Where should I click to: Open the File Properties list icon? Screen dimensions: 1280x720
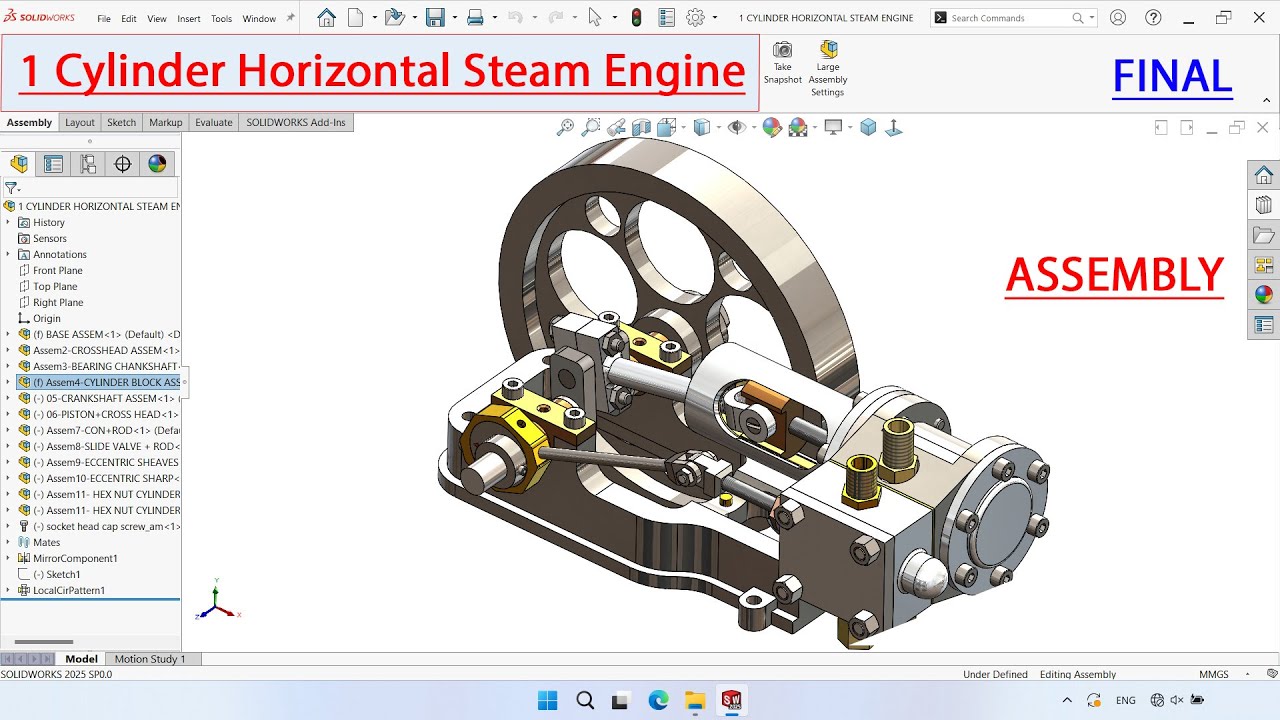tap(667, 18)
